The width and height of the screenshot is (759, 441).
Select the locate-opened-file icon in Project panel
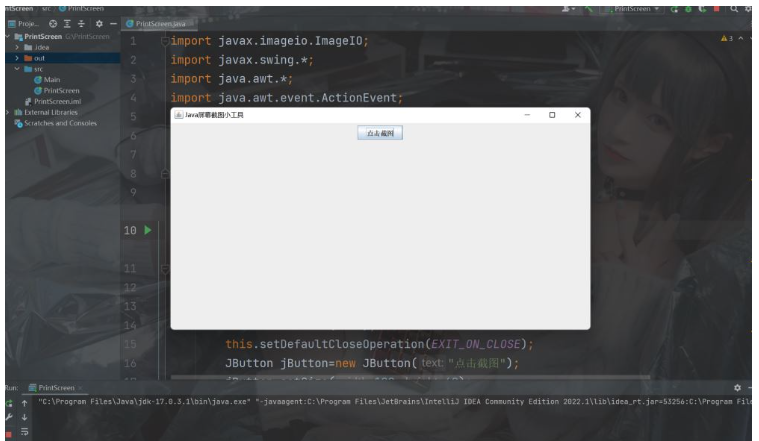pos(53,24)
